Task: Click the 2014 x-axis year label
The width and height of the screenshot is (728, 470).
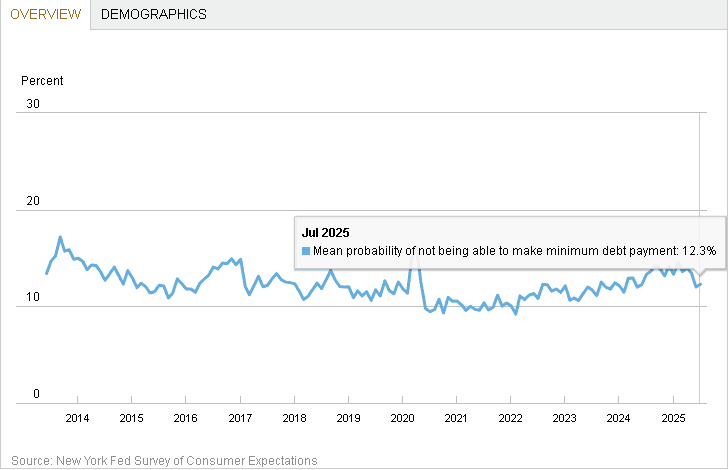Action: pyautogui.click(x=77, y=418)
